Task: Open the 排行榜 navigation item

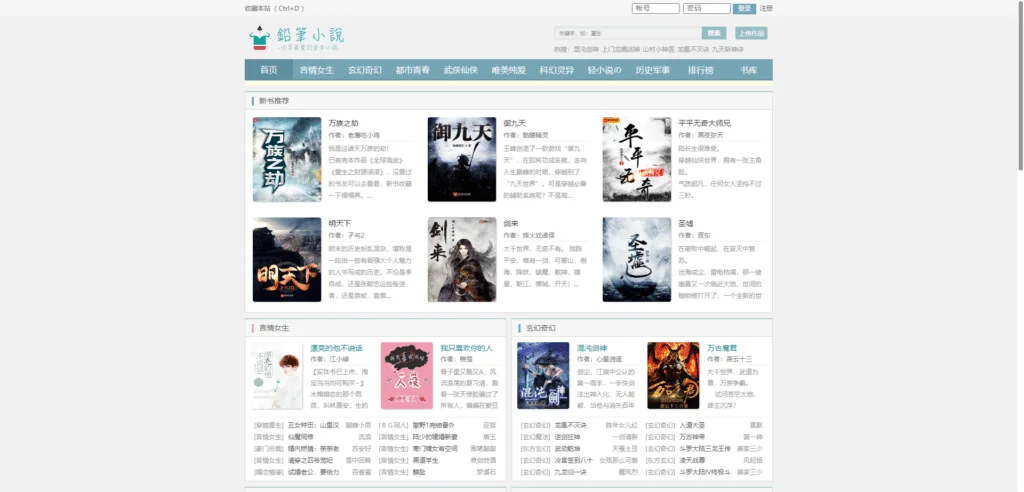Action: coord(700,70)
